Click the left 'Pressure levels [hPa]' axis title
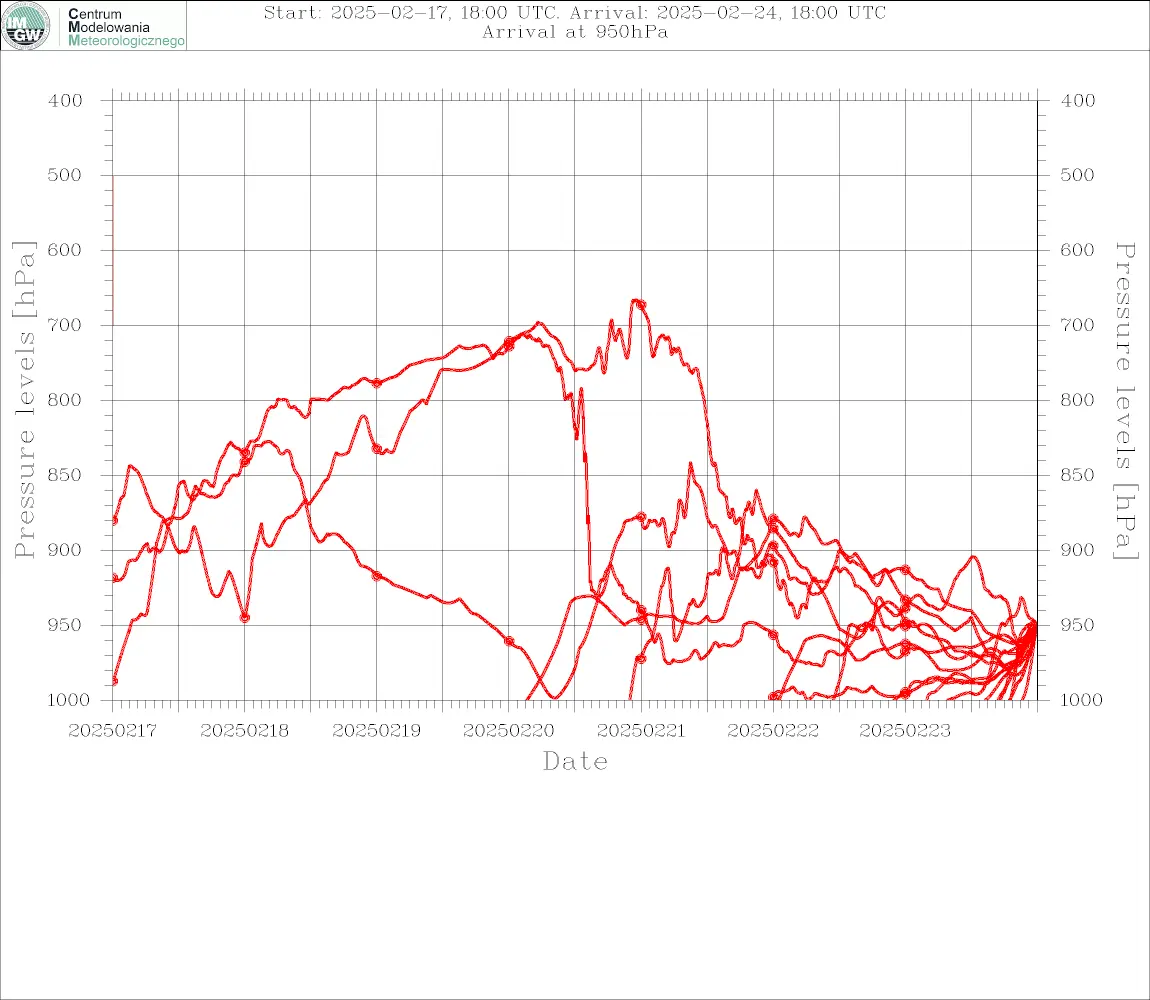The image size is (1150, 1000). pos(24,400)
